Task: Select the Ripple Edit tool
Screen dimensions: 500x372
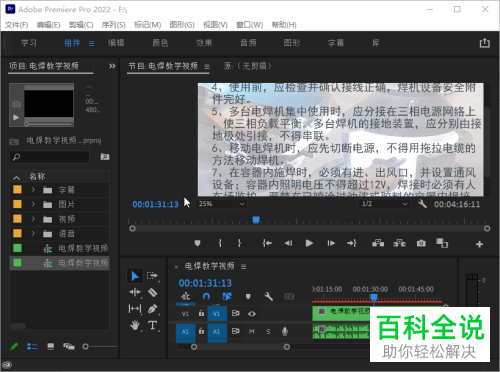Action: point(135,292)
